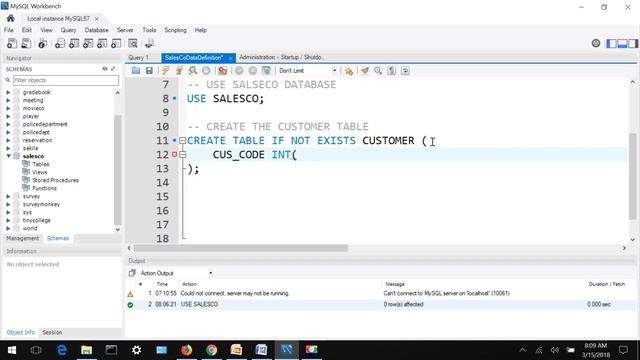640x360 pixels.
Task: Switch to the Administration - Startup / Shutdown tab
Action: [x=282, y=57]
